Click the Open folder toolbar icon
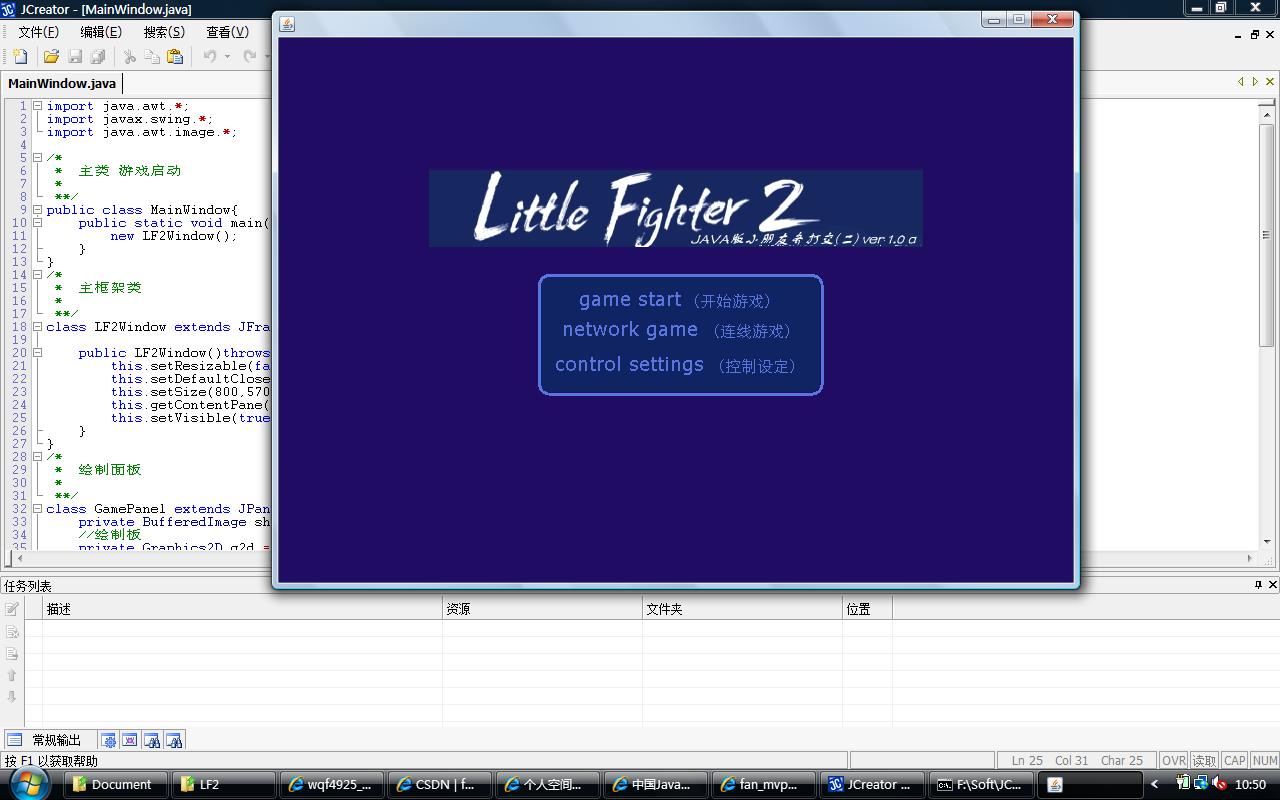The image size is (1280, 800). click(52, 57)
